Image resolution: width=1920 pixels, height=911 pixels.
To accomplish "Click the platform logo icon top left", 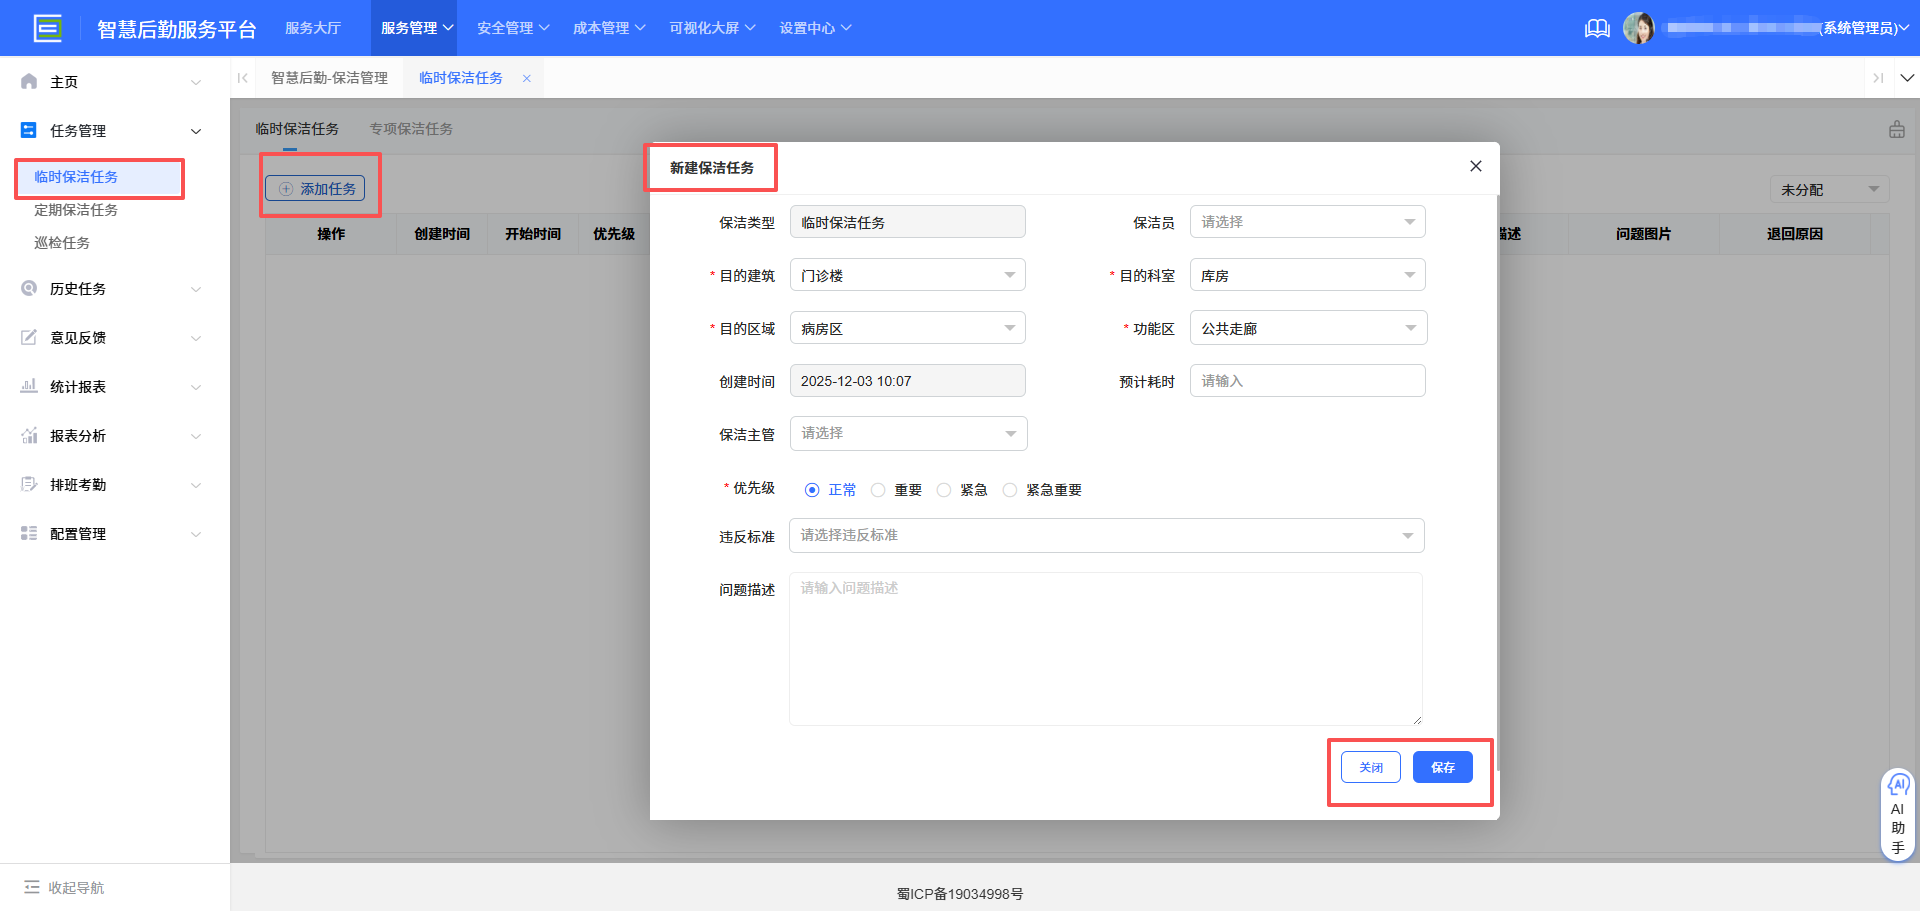I will pos(48,28).
